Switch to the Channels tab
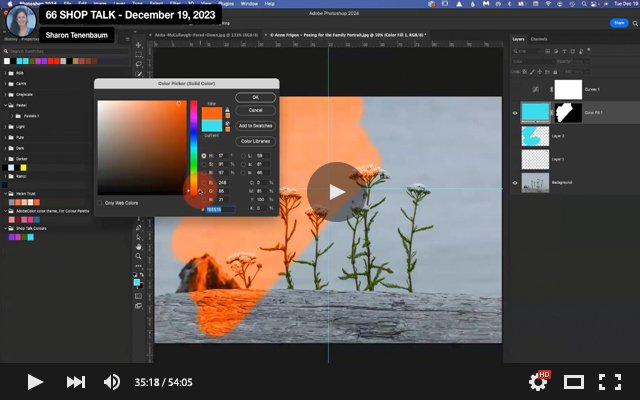 click(539, 39)
